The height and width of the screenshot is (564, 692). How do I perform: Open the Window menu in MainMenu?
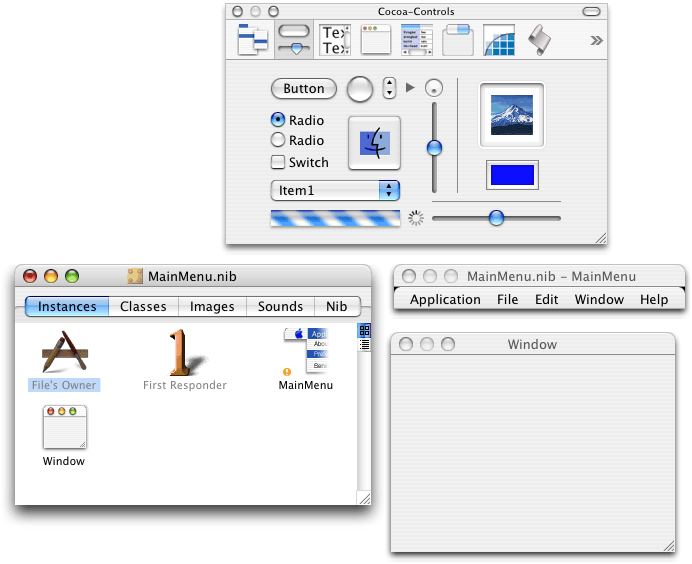(599, 299)
